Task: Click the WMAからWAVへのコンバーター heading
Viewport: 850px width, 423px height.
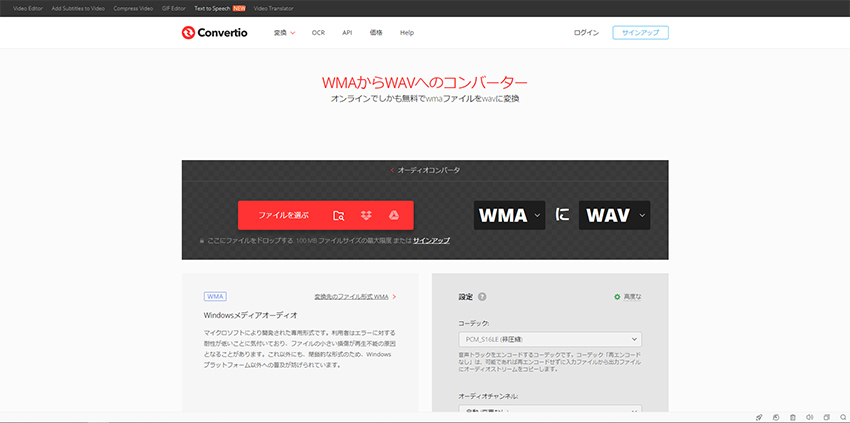Action: tap(425, 82)
